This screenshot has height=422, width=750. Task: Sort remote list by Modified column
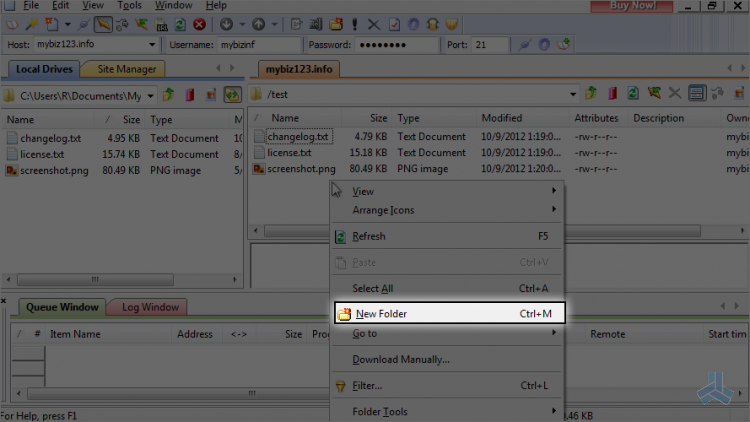click(x=522, y=118)
